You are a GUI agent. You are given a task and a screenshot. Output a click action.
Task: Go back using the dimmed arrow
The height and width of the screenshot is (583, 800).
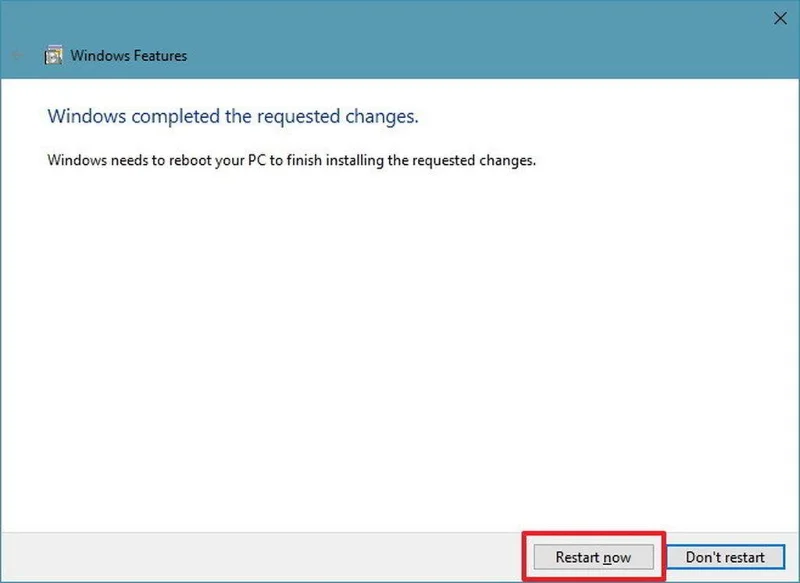(x=17, y=55)
